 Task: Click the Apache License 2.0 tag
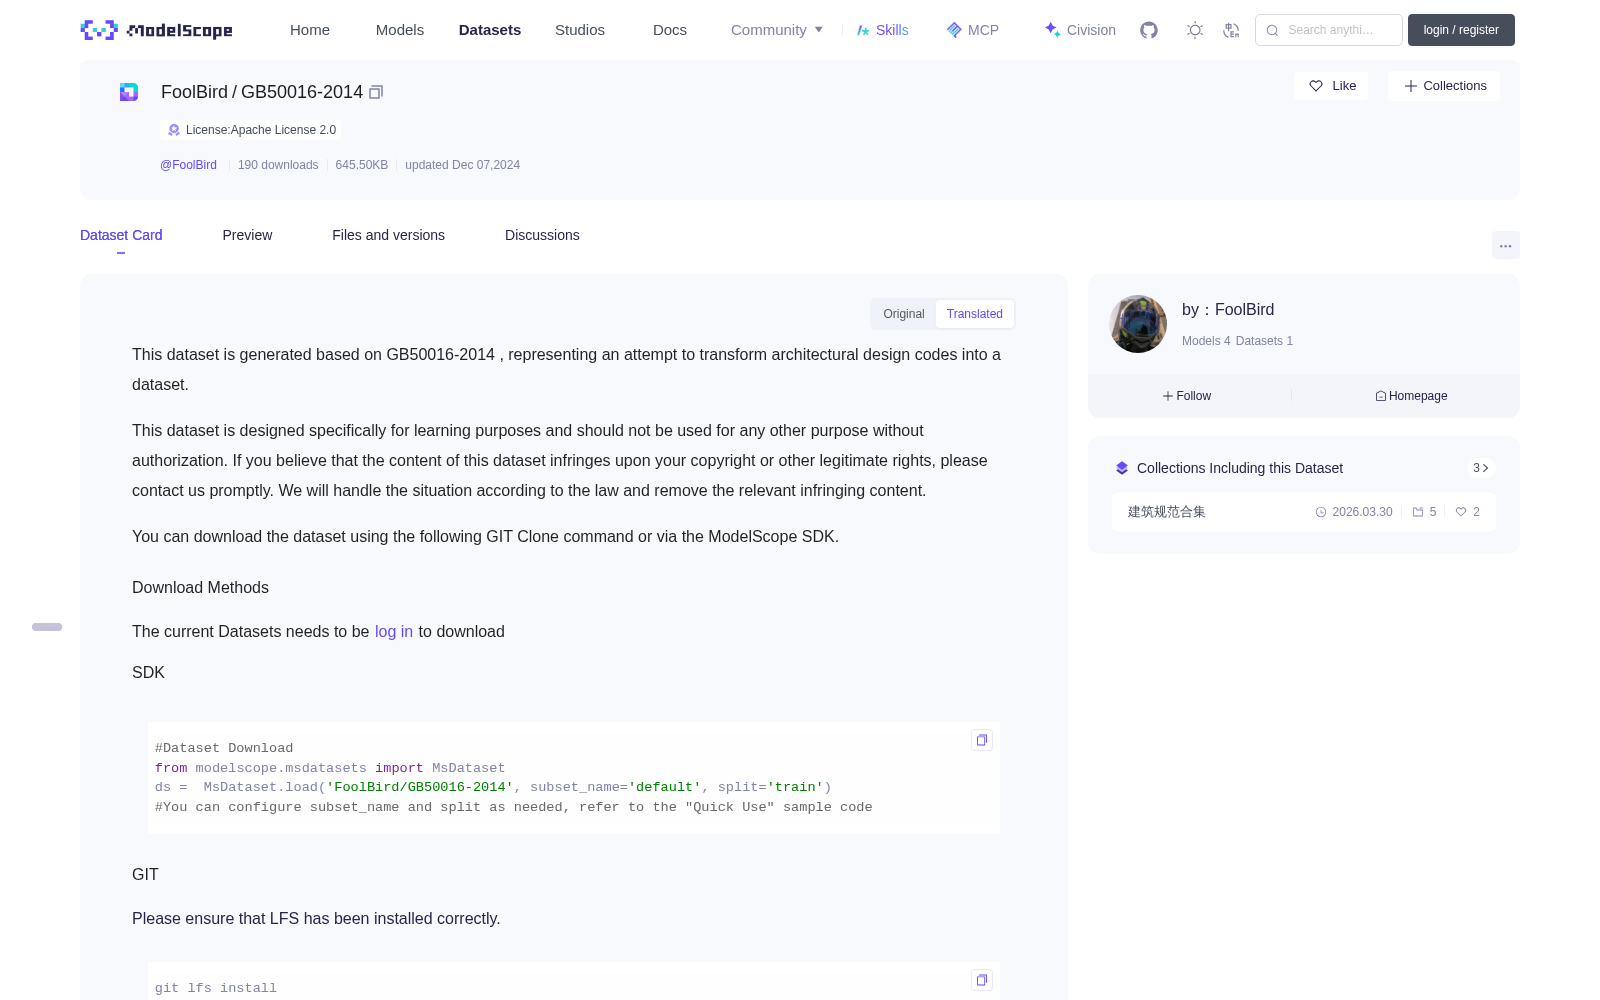(251, 130)
